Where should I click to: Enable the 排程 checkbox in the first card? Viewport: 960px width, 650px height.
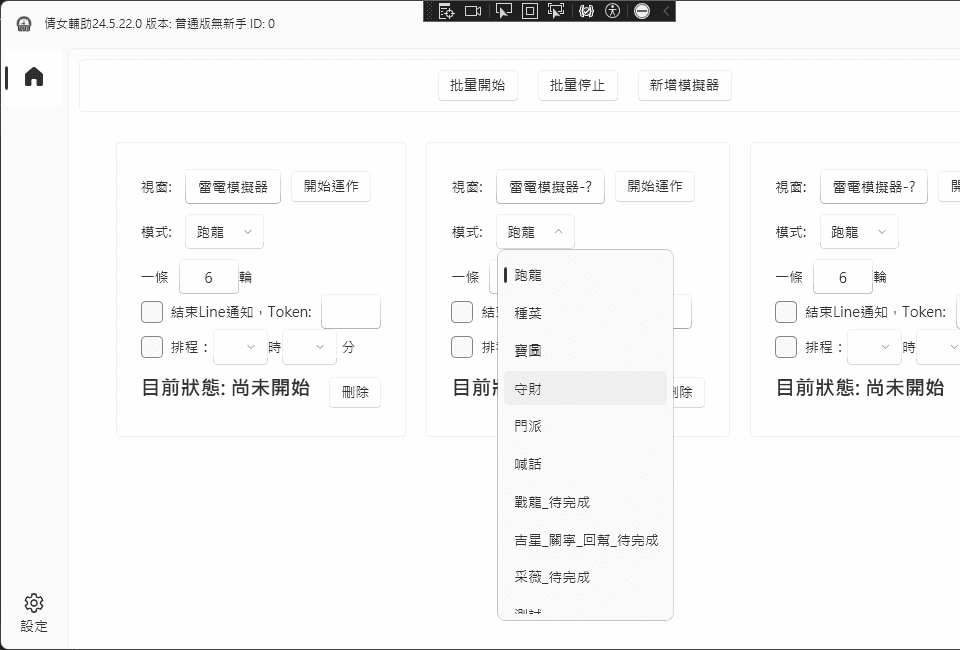[x=152, y=347]
